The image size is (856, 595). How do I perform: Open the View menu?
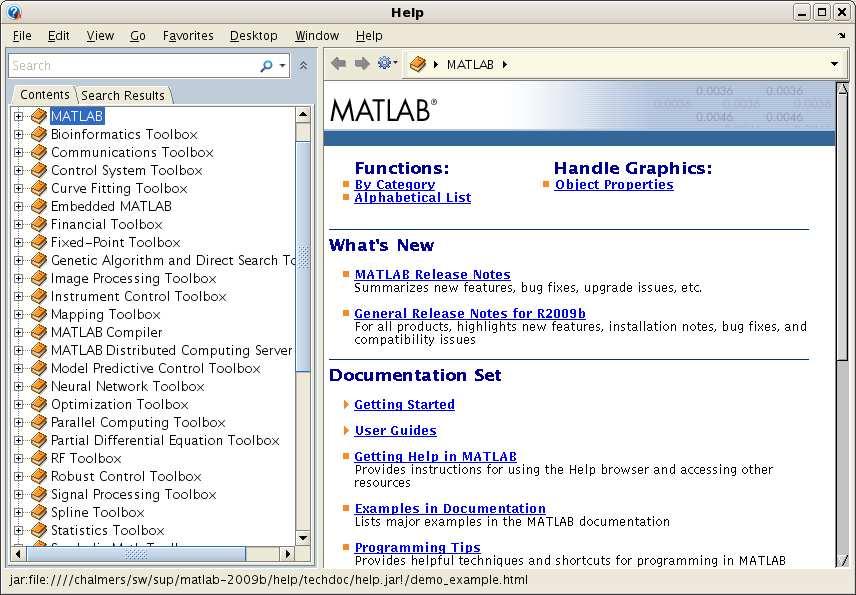100,36
